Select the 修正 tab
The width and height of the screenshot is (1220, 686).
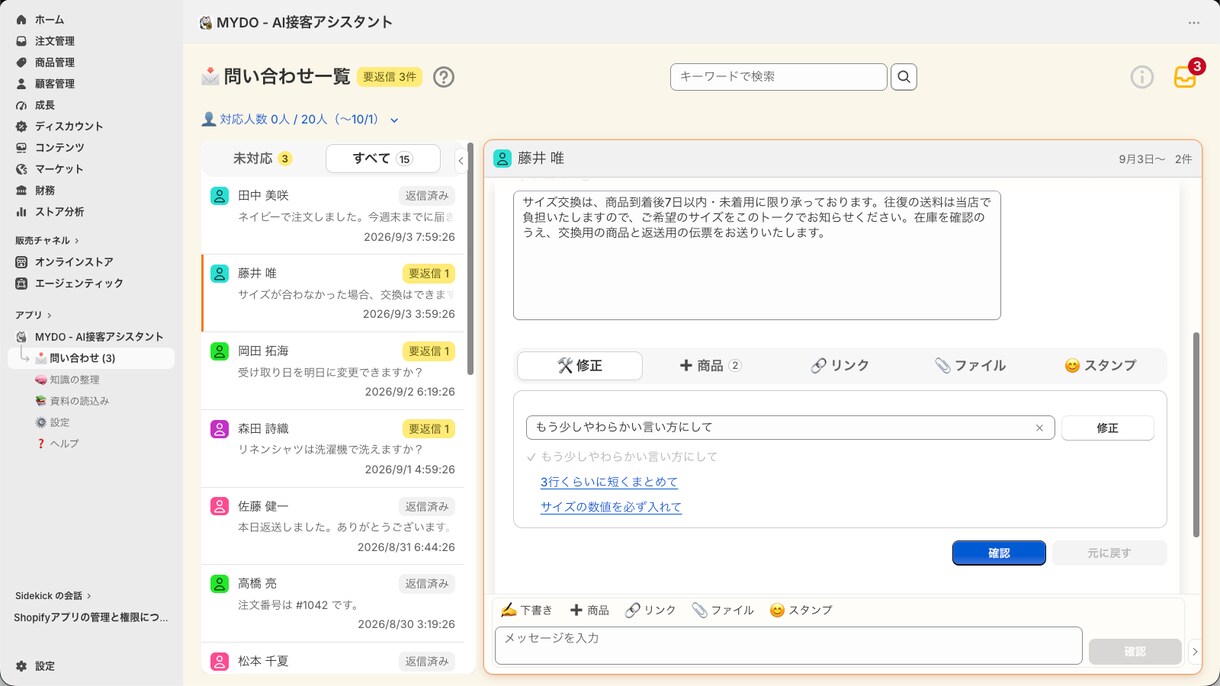pyautogui.click(x=580, y=366)
